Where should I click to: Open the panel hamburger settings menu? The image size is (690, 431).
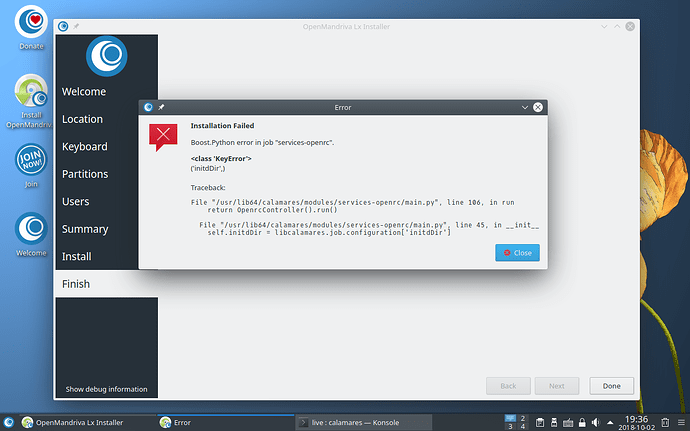click(681, 422)
